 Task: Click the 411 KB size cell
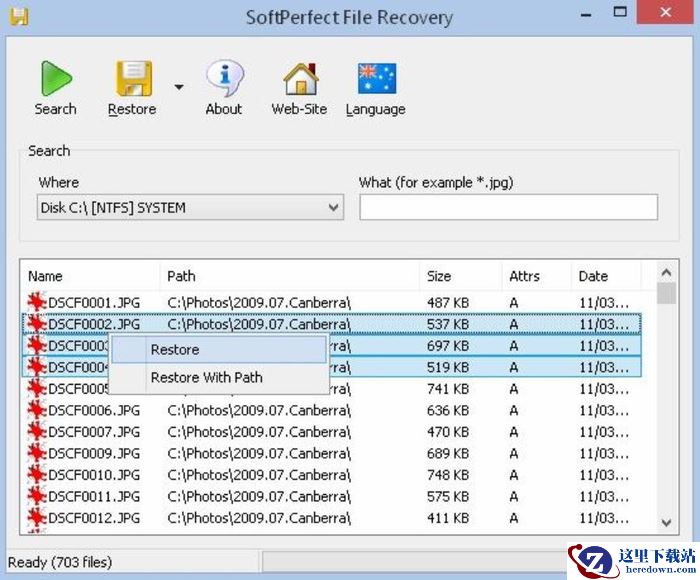click(448, 518)
